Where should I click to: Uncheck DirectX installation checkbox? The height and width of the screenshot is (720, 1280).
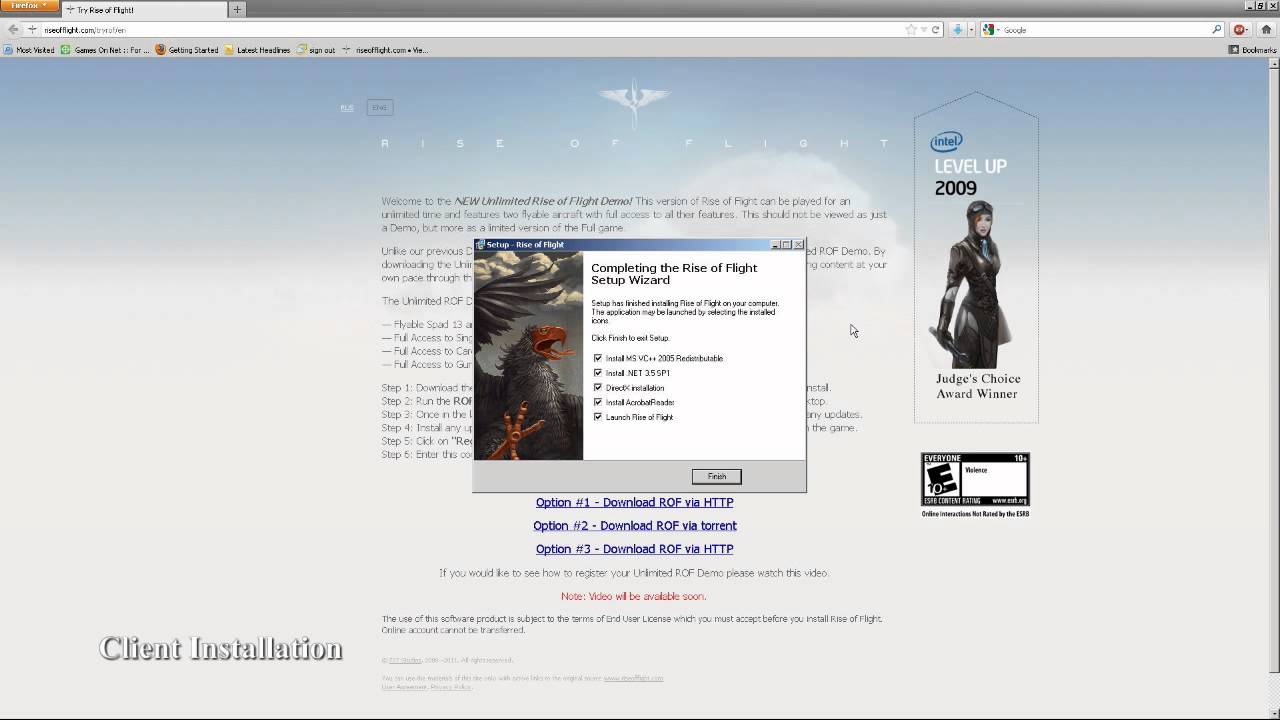pyautogui.click(x=598, y=388)
